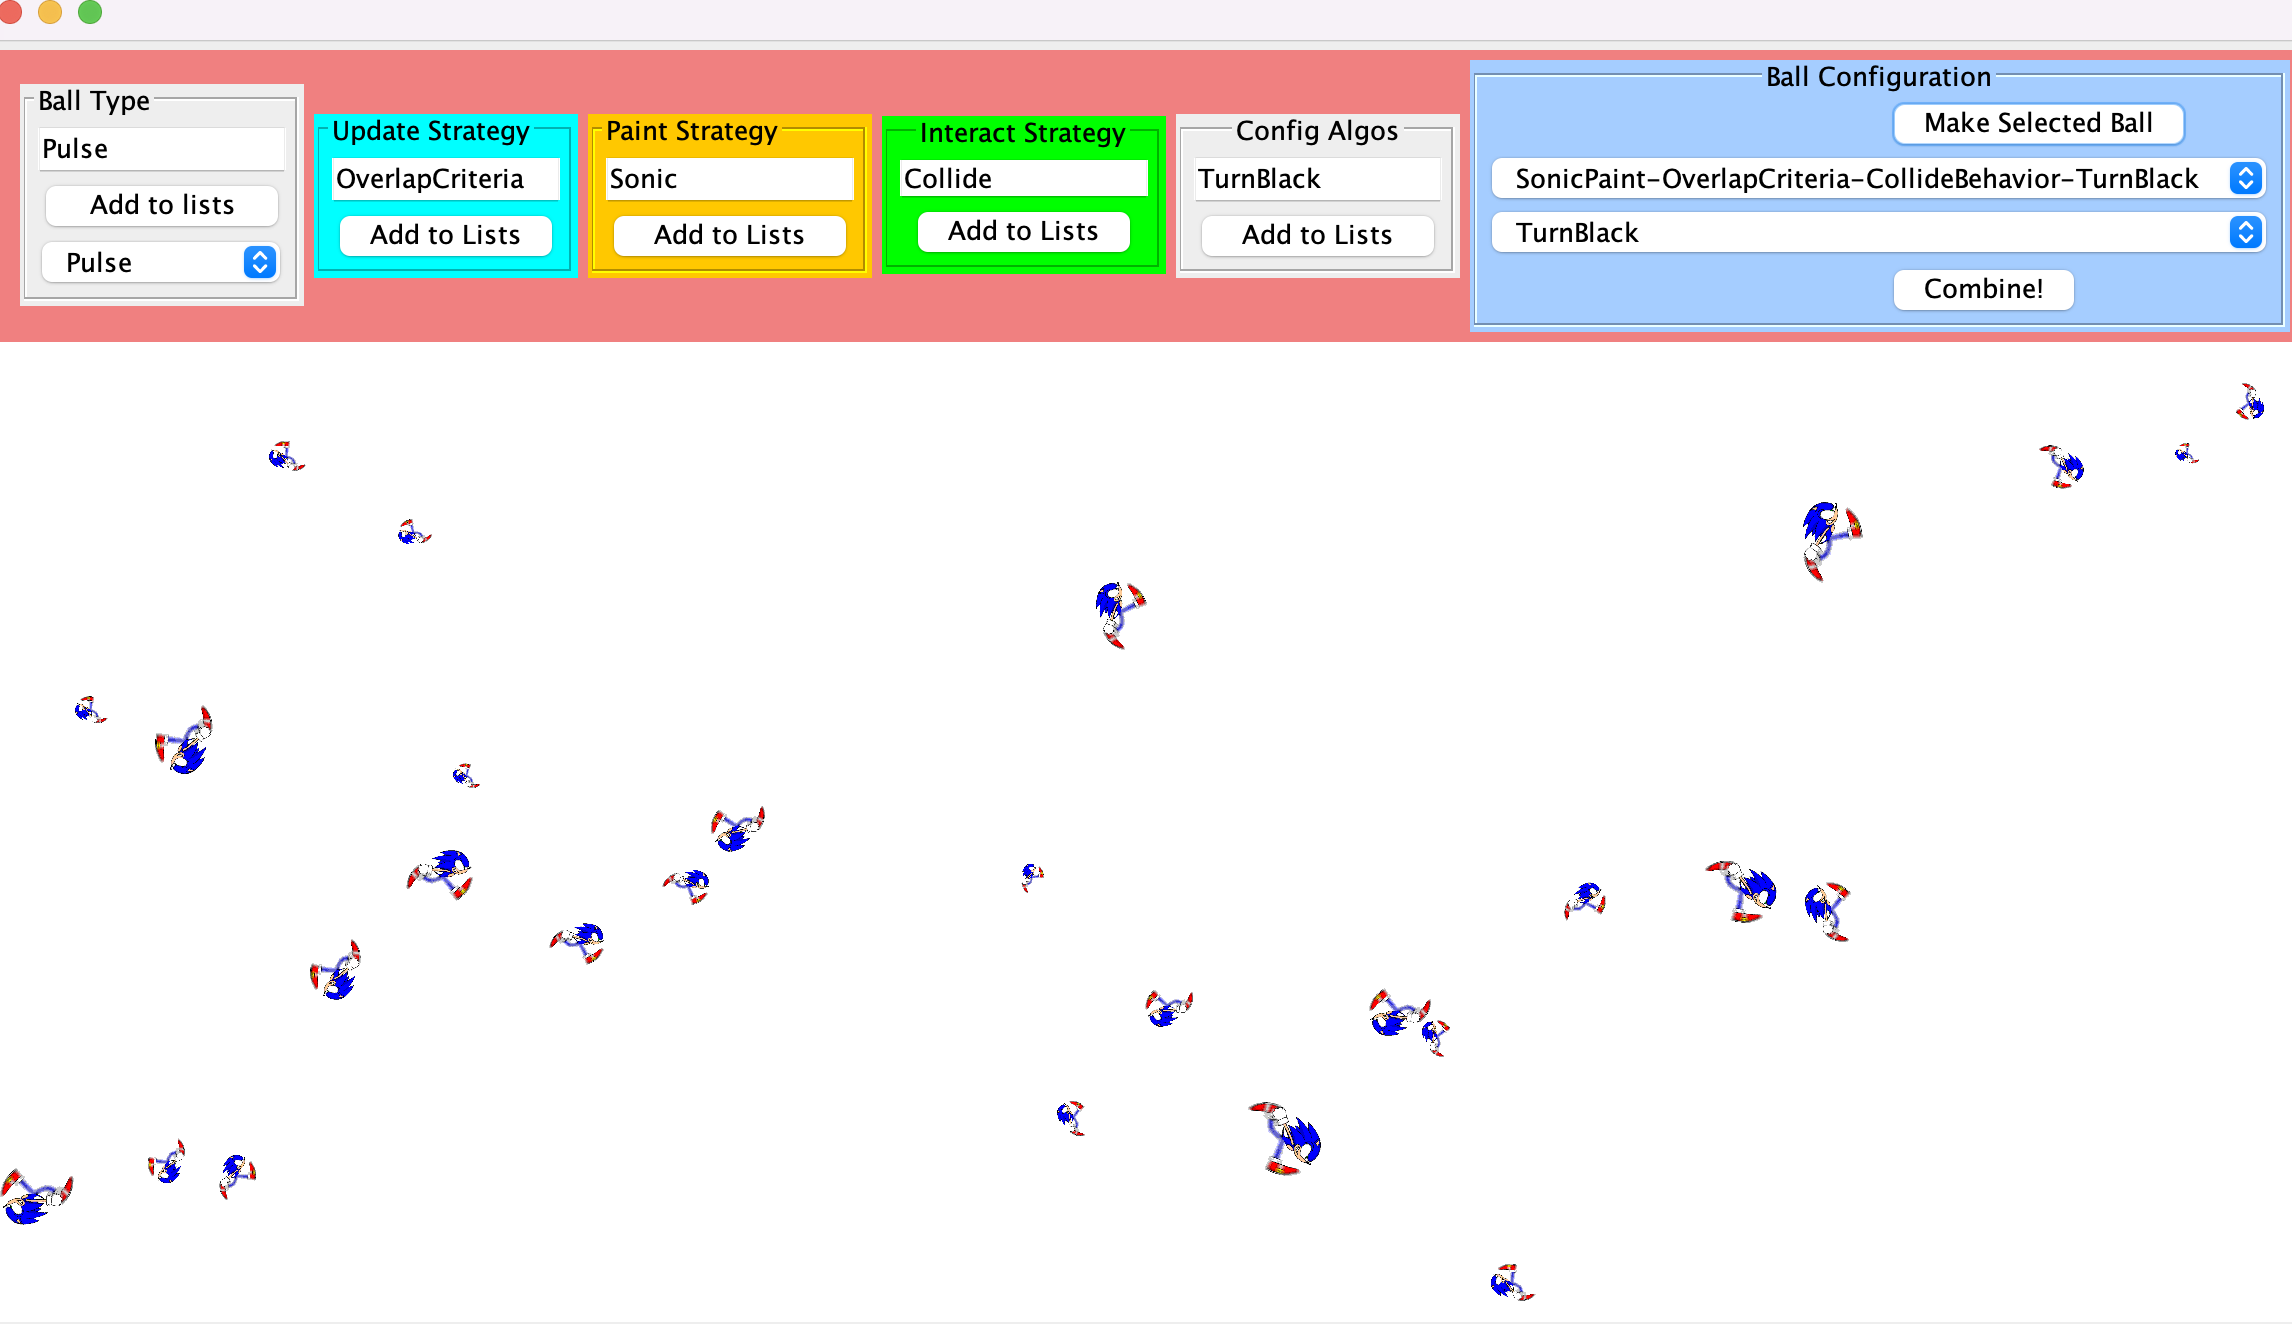Click the green window zoom button
The width and height of the screenshot is (2292, 1324).
click(x=90, y=12)
